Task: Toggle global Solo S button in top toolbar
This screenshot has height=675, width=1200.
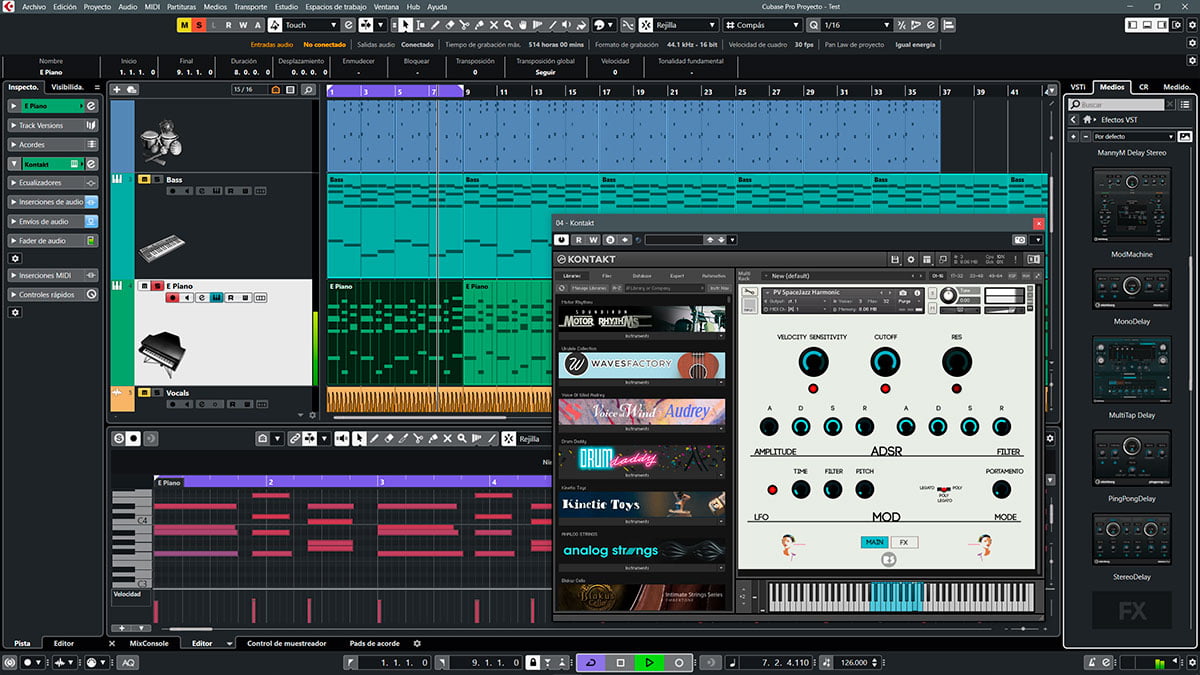Action: point(199,24)
